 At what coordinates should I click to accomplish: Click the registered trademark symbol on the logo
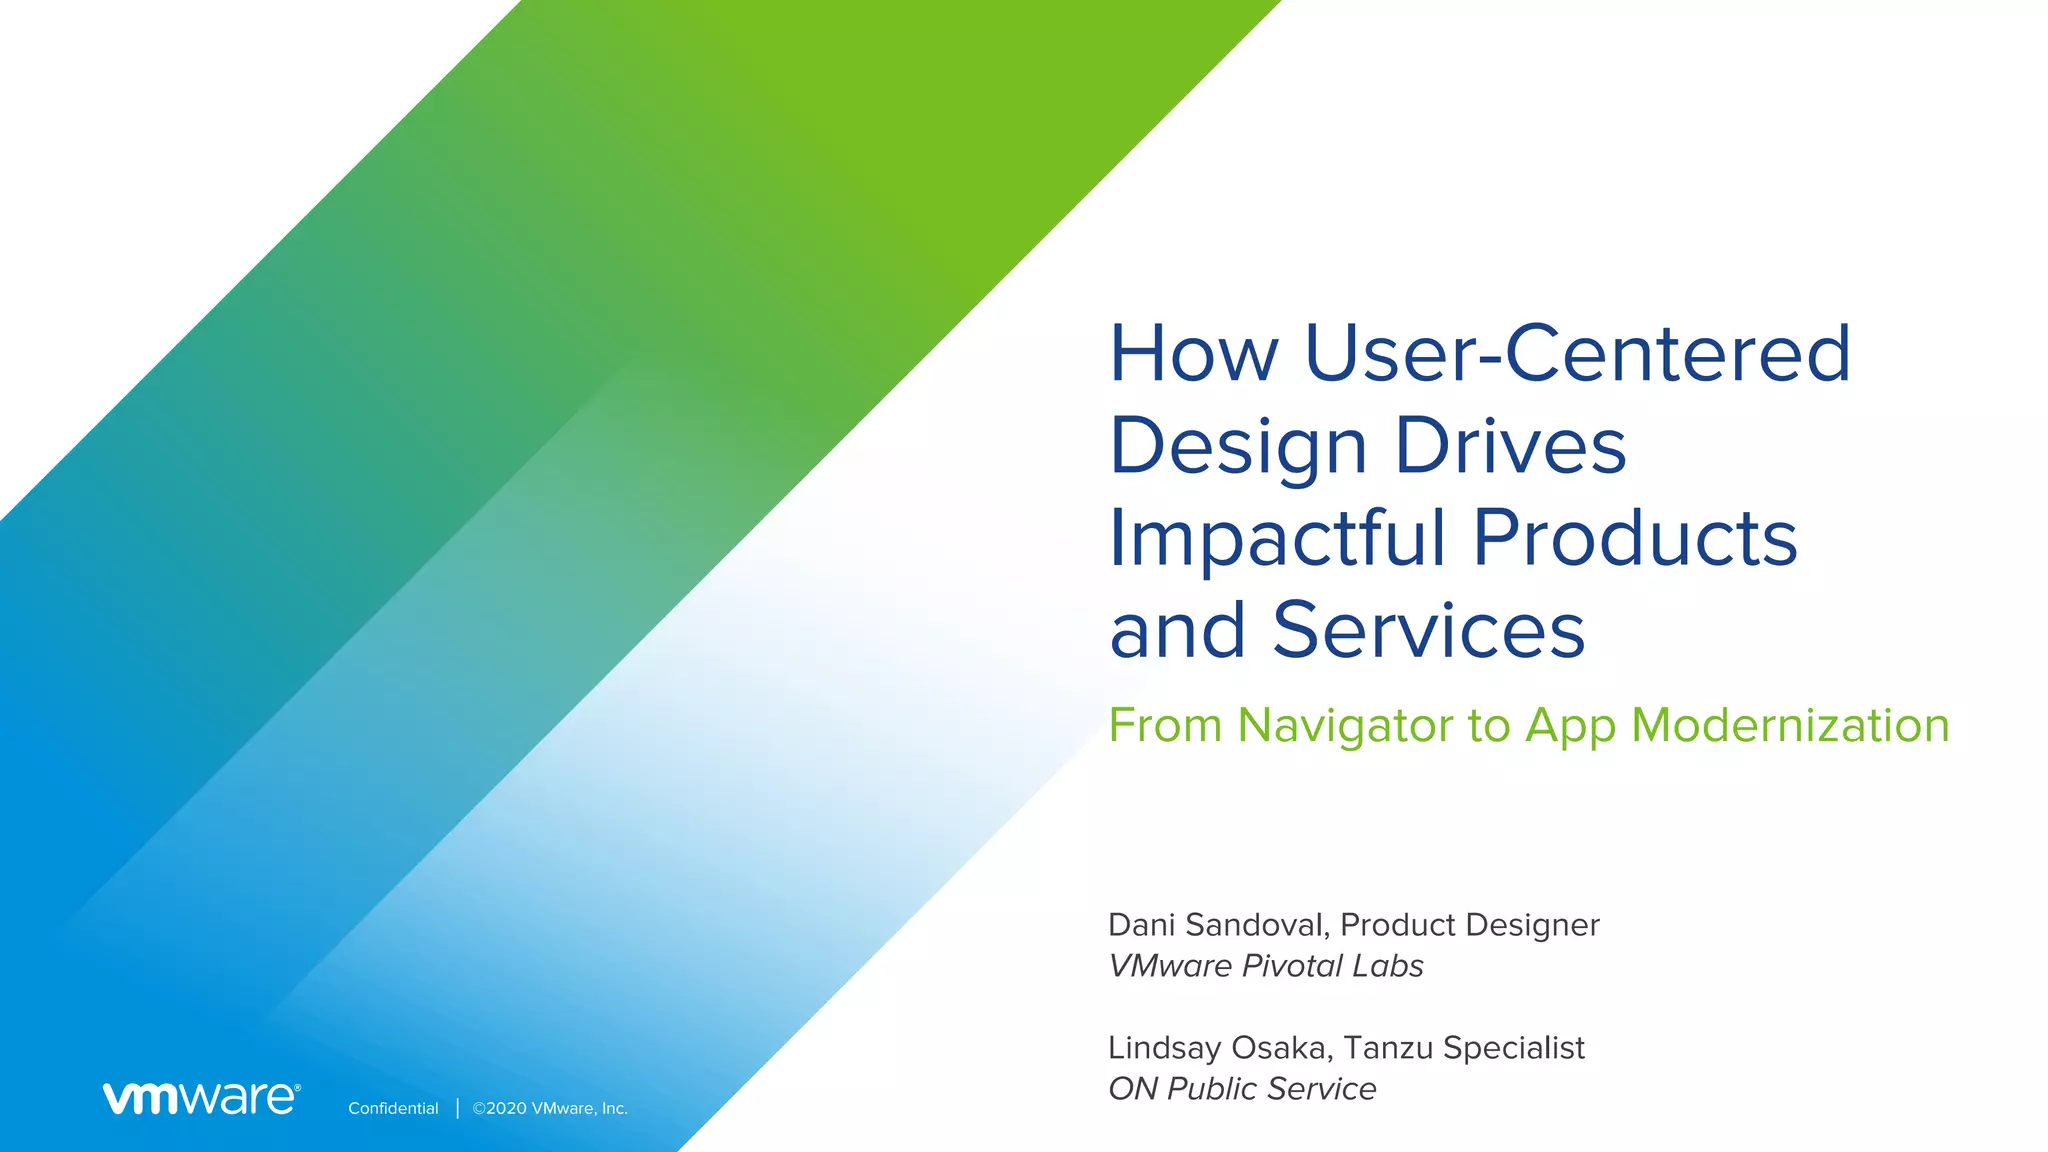click(297, 1087)
